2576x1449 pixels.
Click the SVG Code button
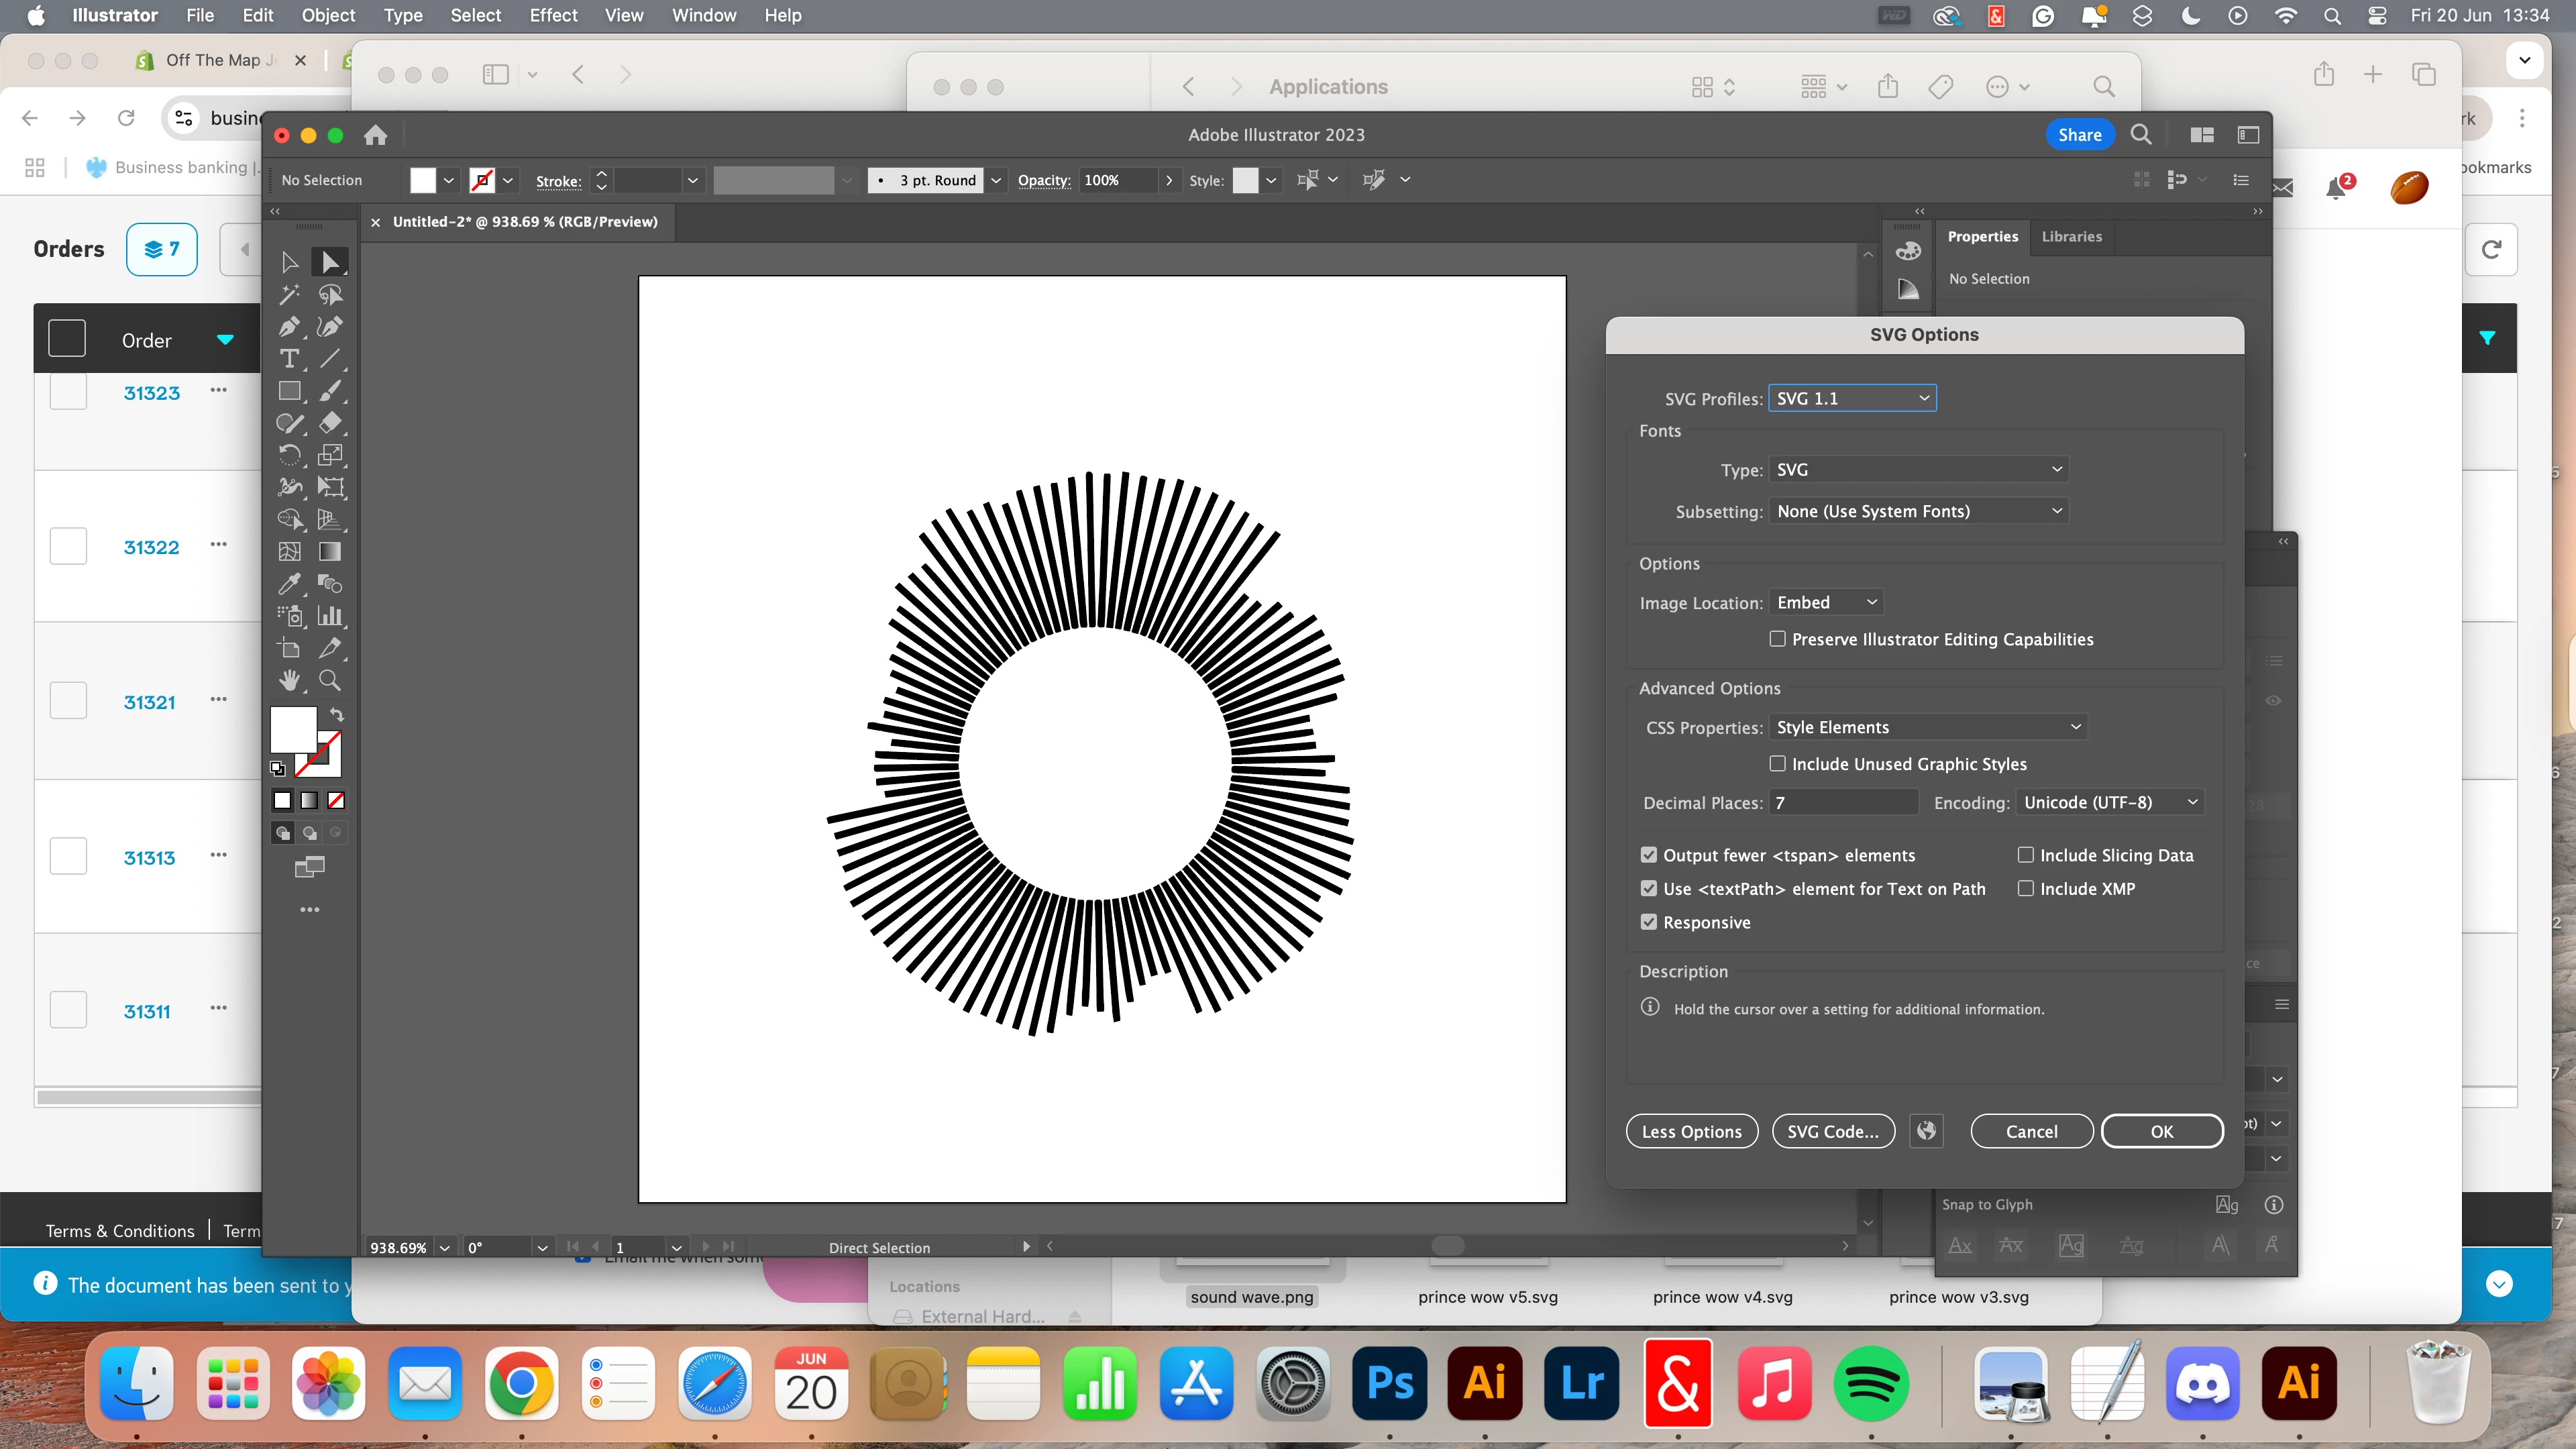[x=1832, y=1131]
